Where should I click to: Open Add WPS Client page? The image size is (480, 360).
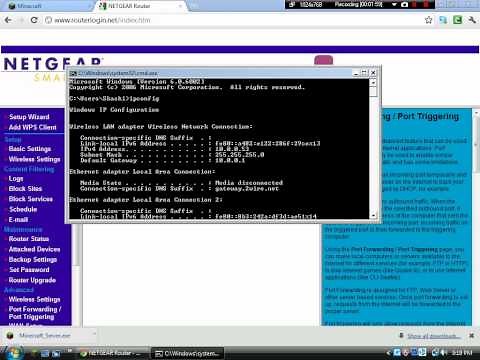click(x=33, y=127)
